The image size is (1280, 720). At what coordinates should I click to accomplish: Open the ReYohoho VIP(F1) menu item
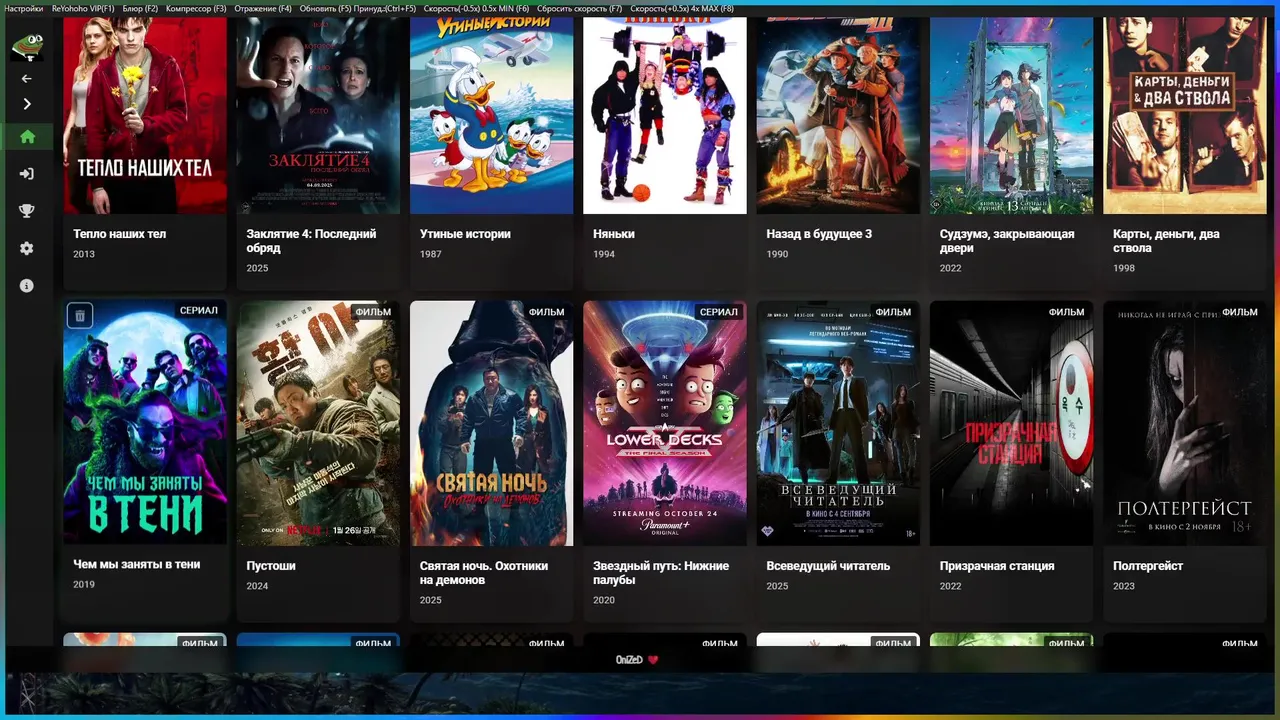[x=83, y=9]
